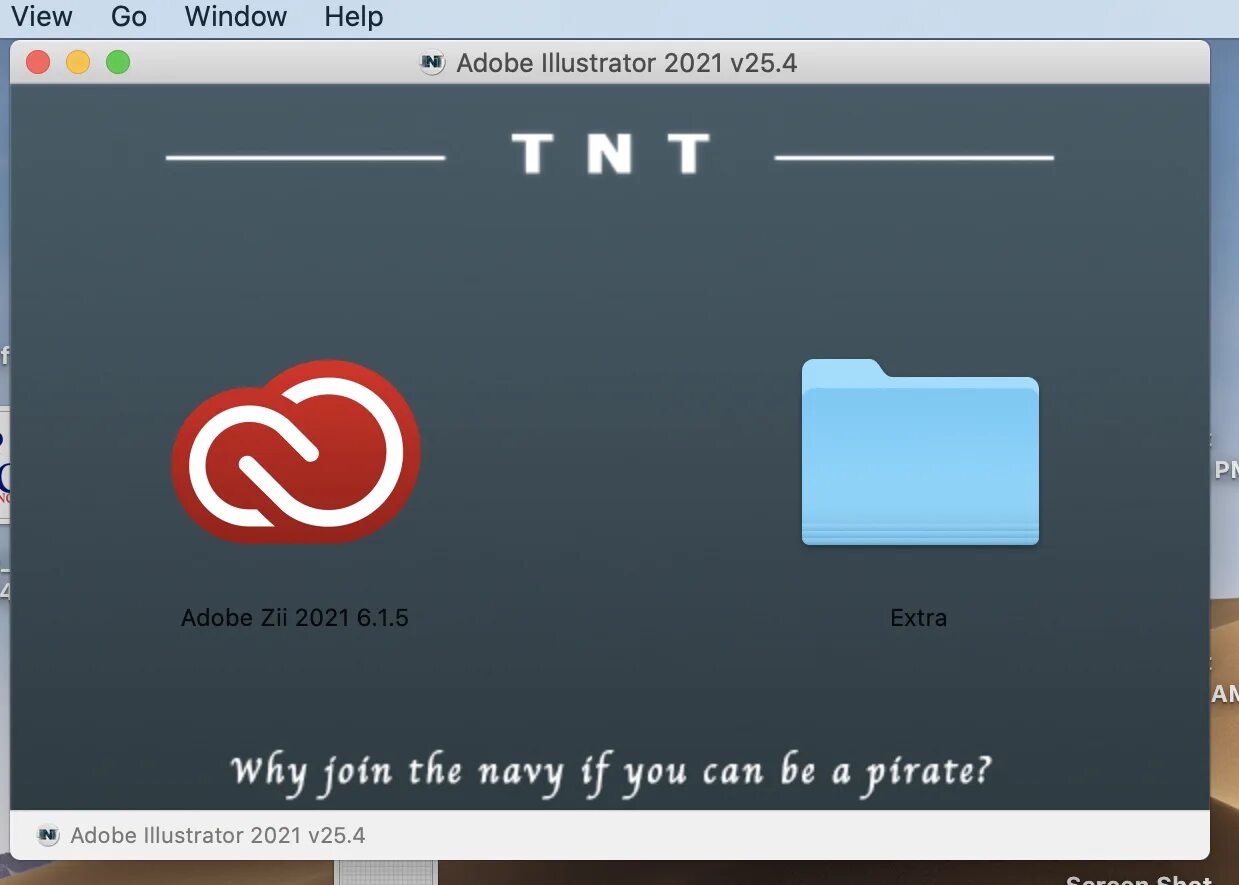
Task: Select the Adobe Zii 2021 6.1.5 app icon
Action: click(296, 452)
